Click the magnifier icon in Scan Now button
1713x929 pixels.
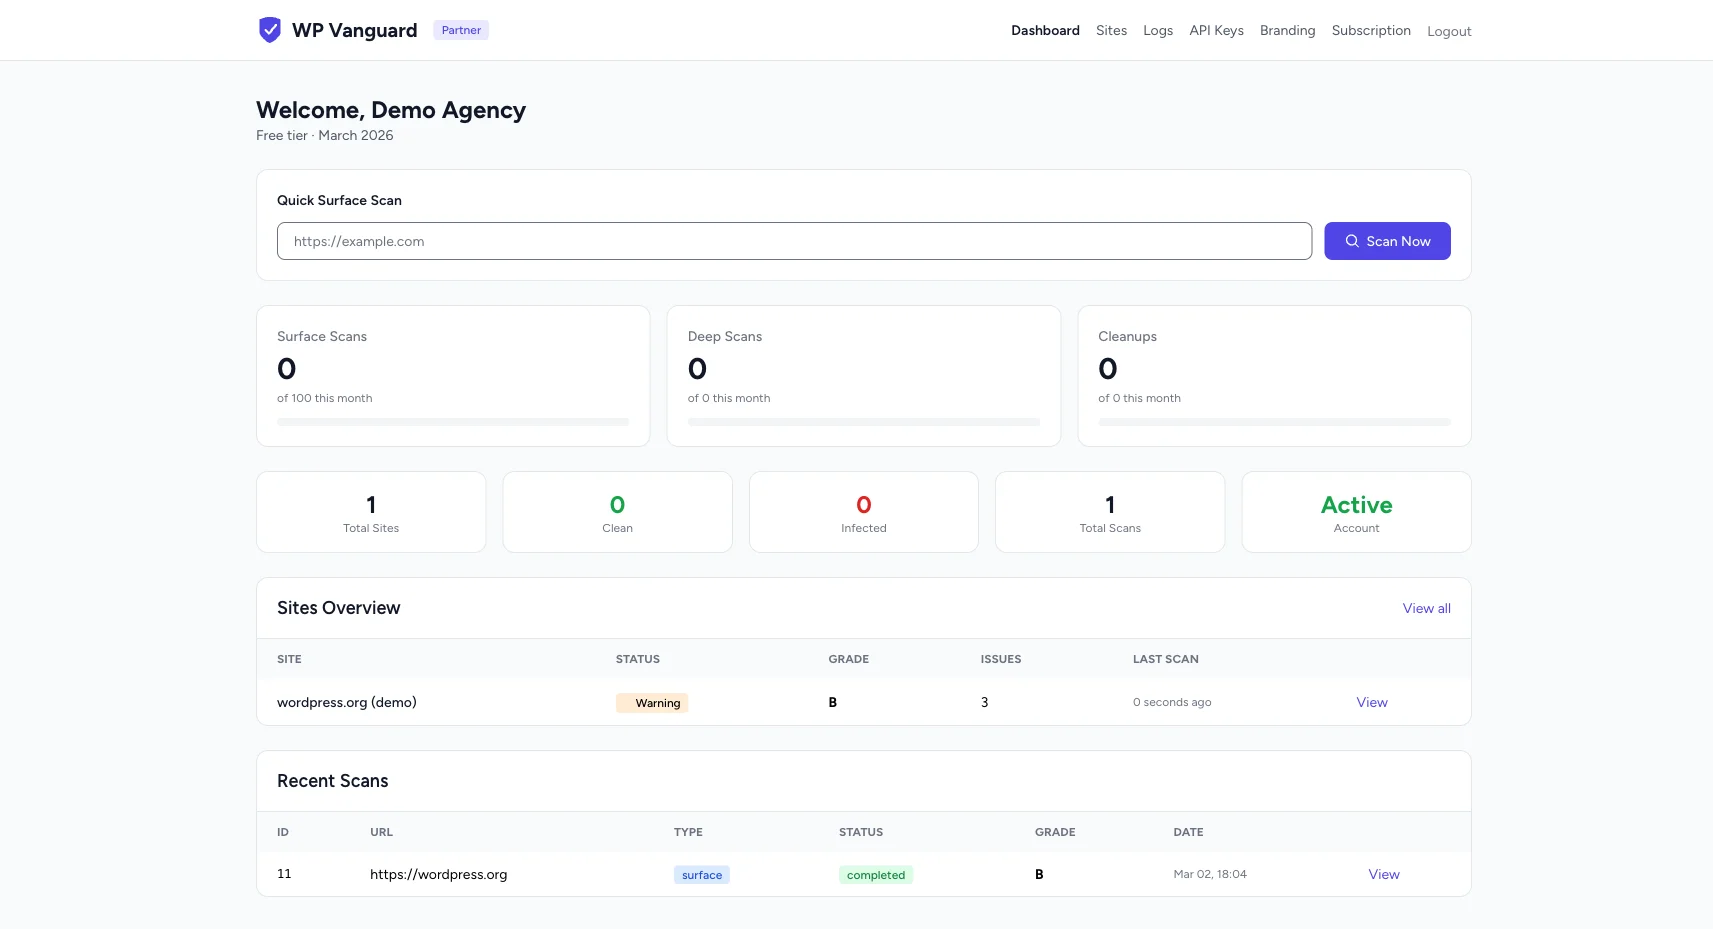[1352, 241]
